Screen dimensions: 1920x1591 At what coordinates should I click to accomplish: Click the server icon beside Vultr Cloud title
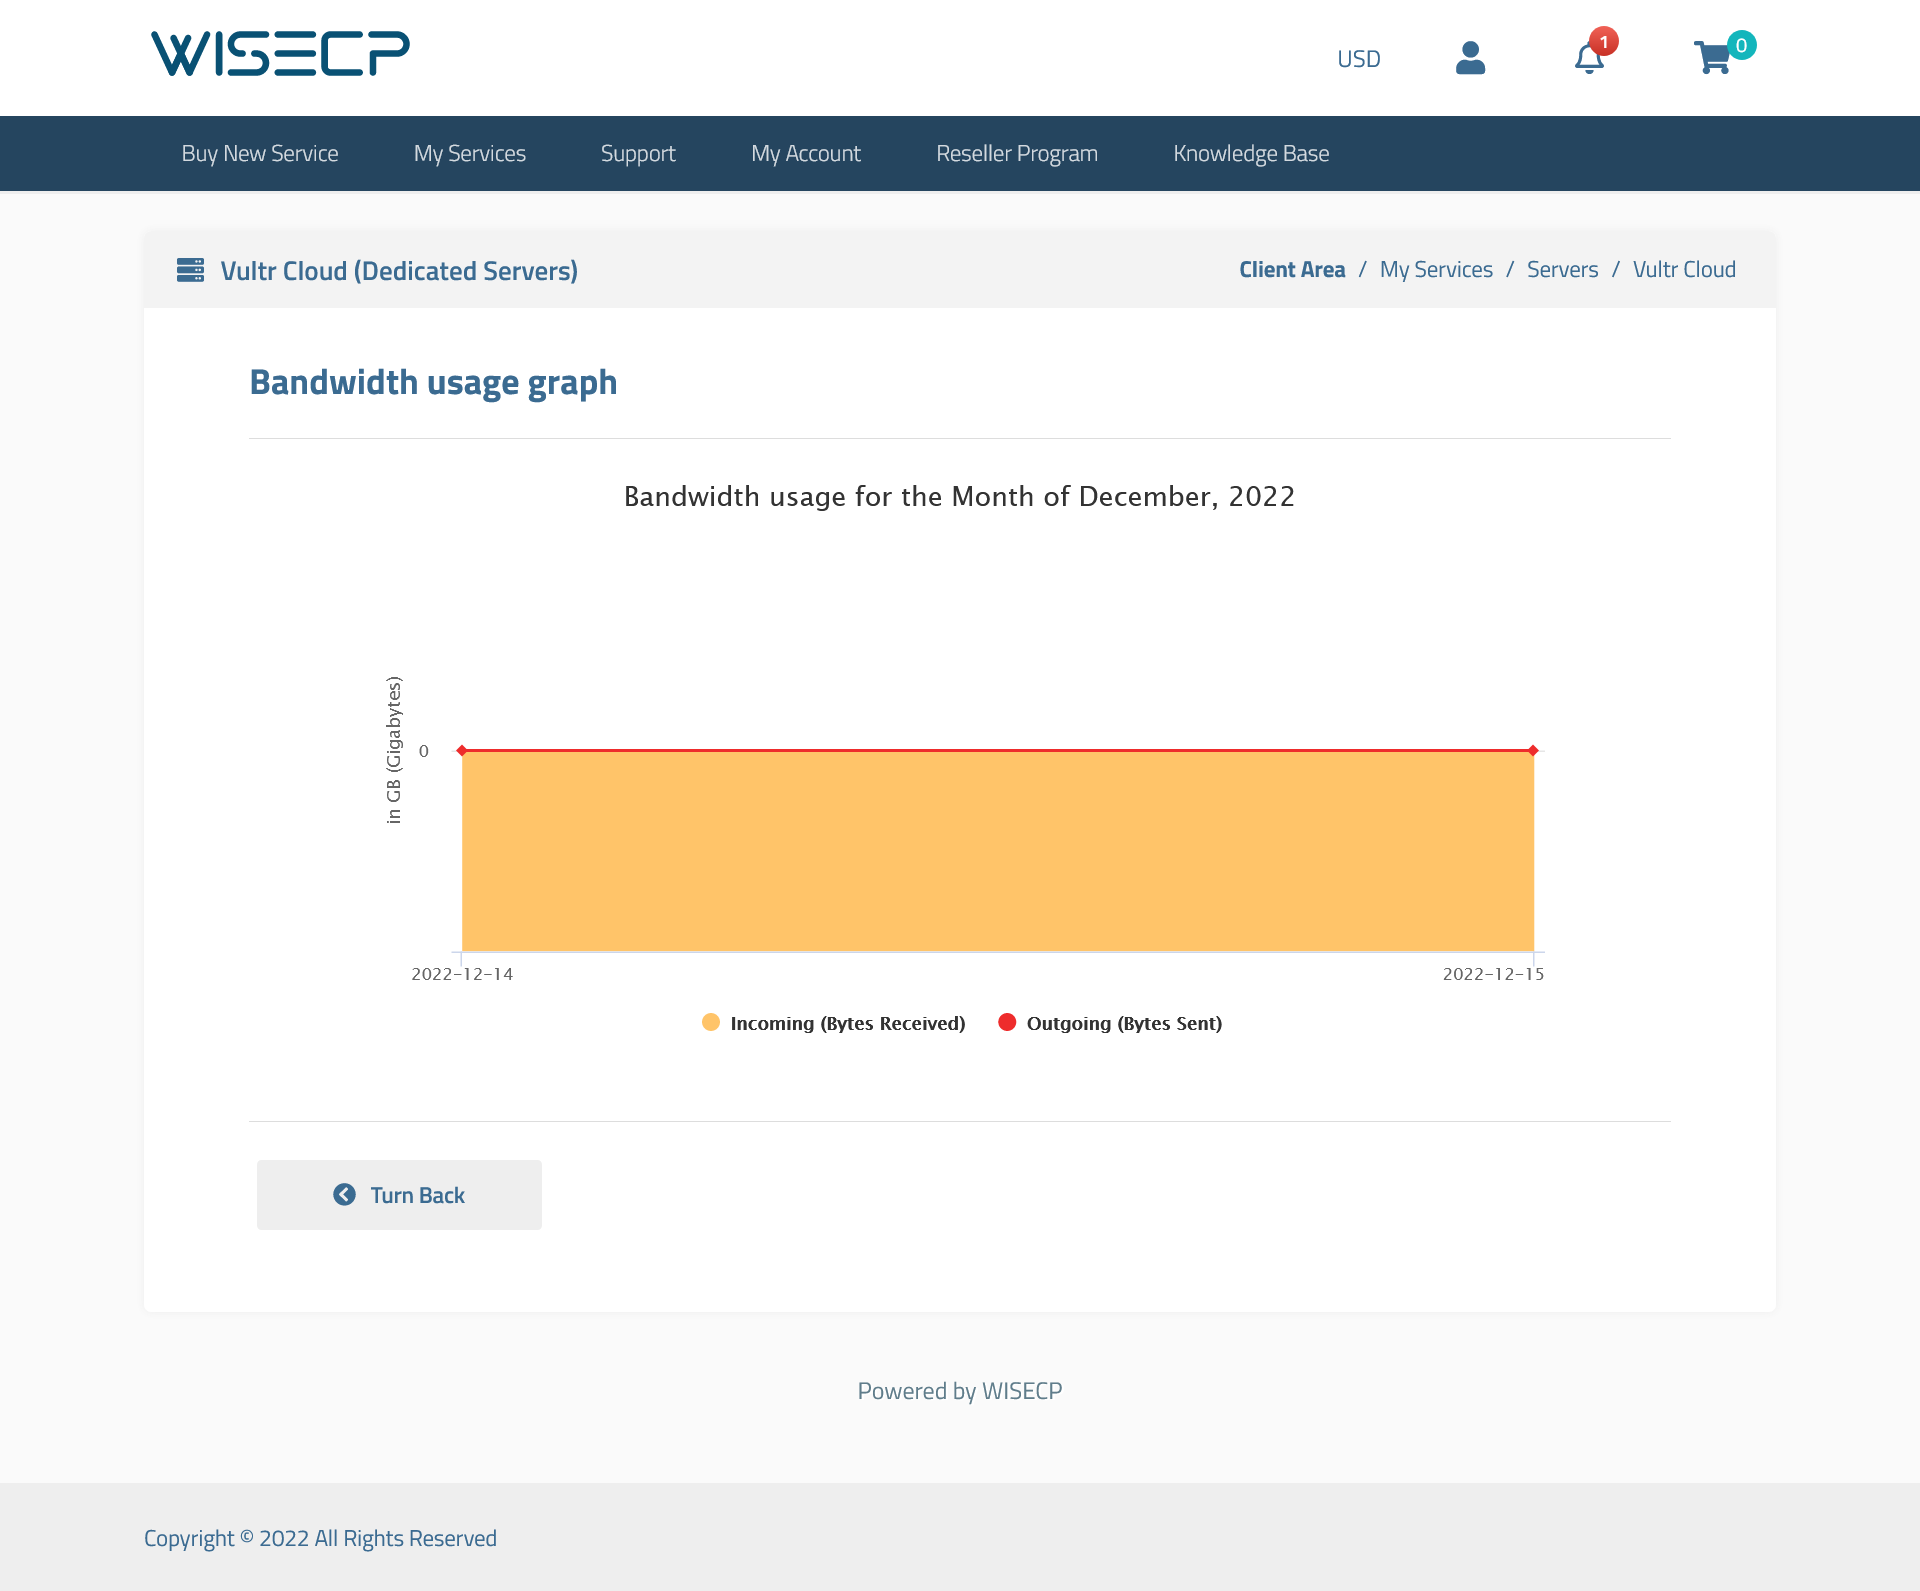click(x=190, y=270)
